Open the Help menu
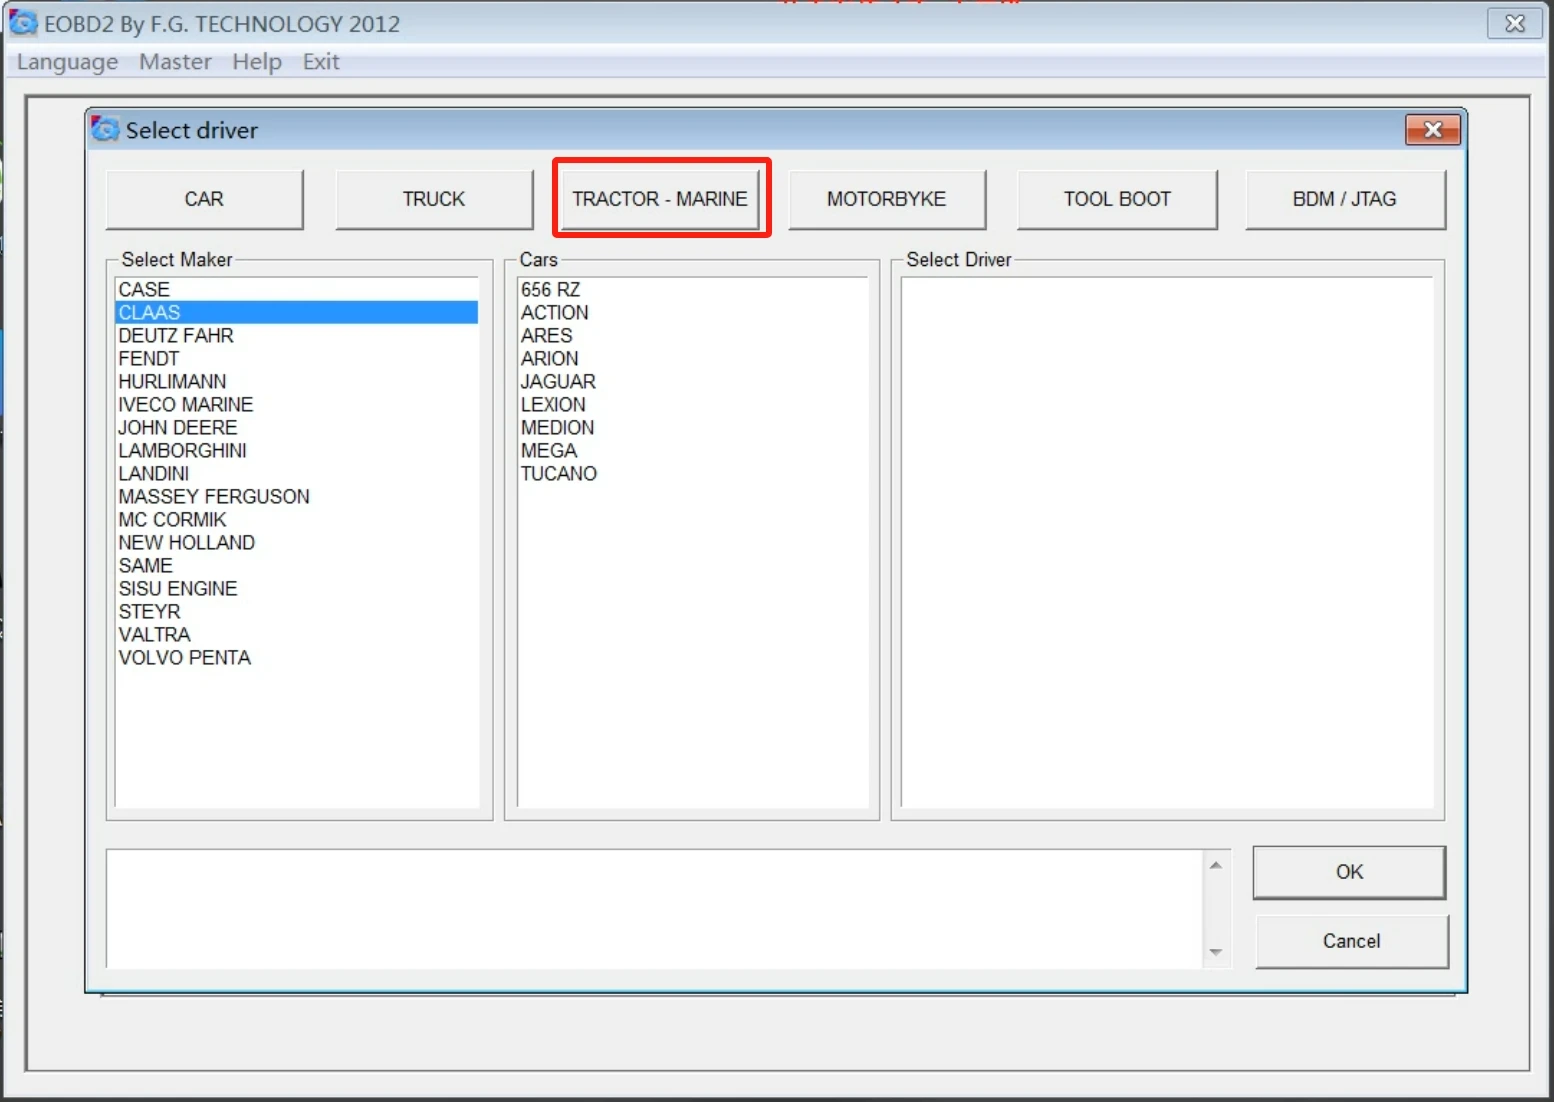Image resolution: width=1554 pixels, height=1102 pixels. point(257,62)
